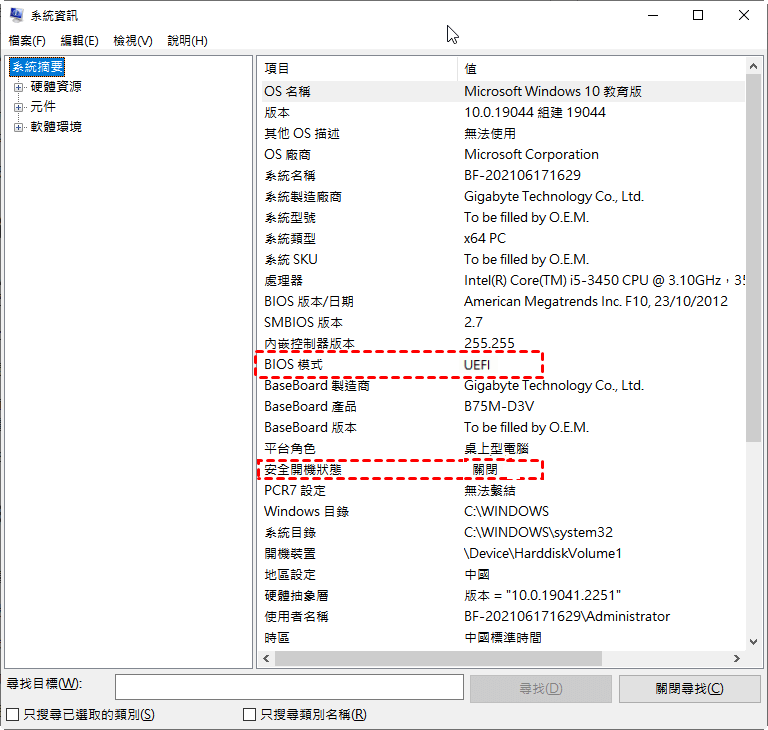Maximize the 系統資訊 window
Viewport: 768px width, 730px height.
tap(698, 15)
